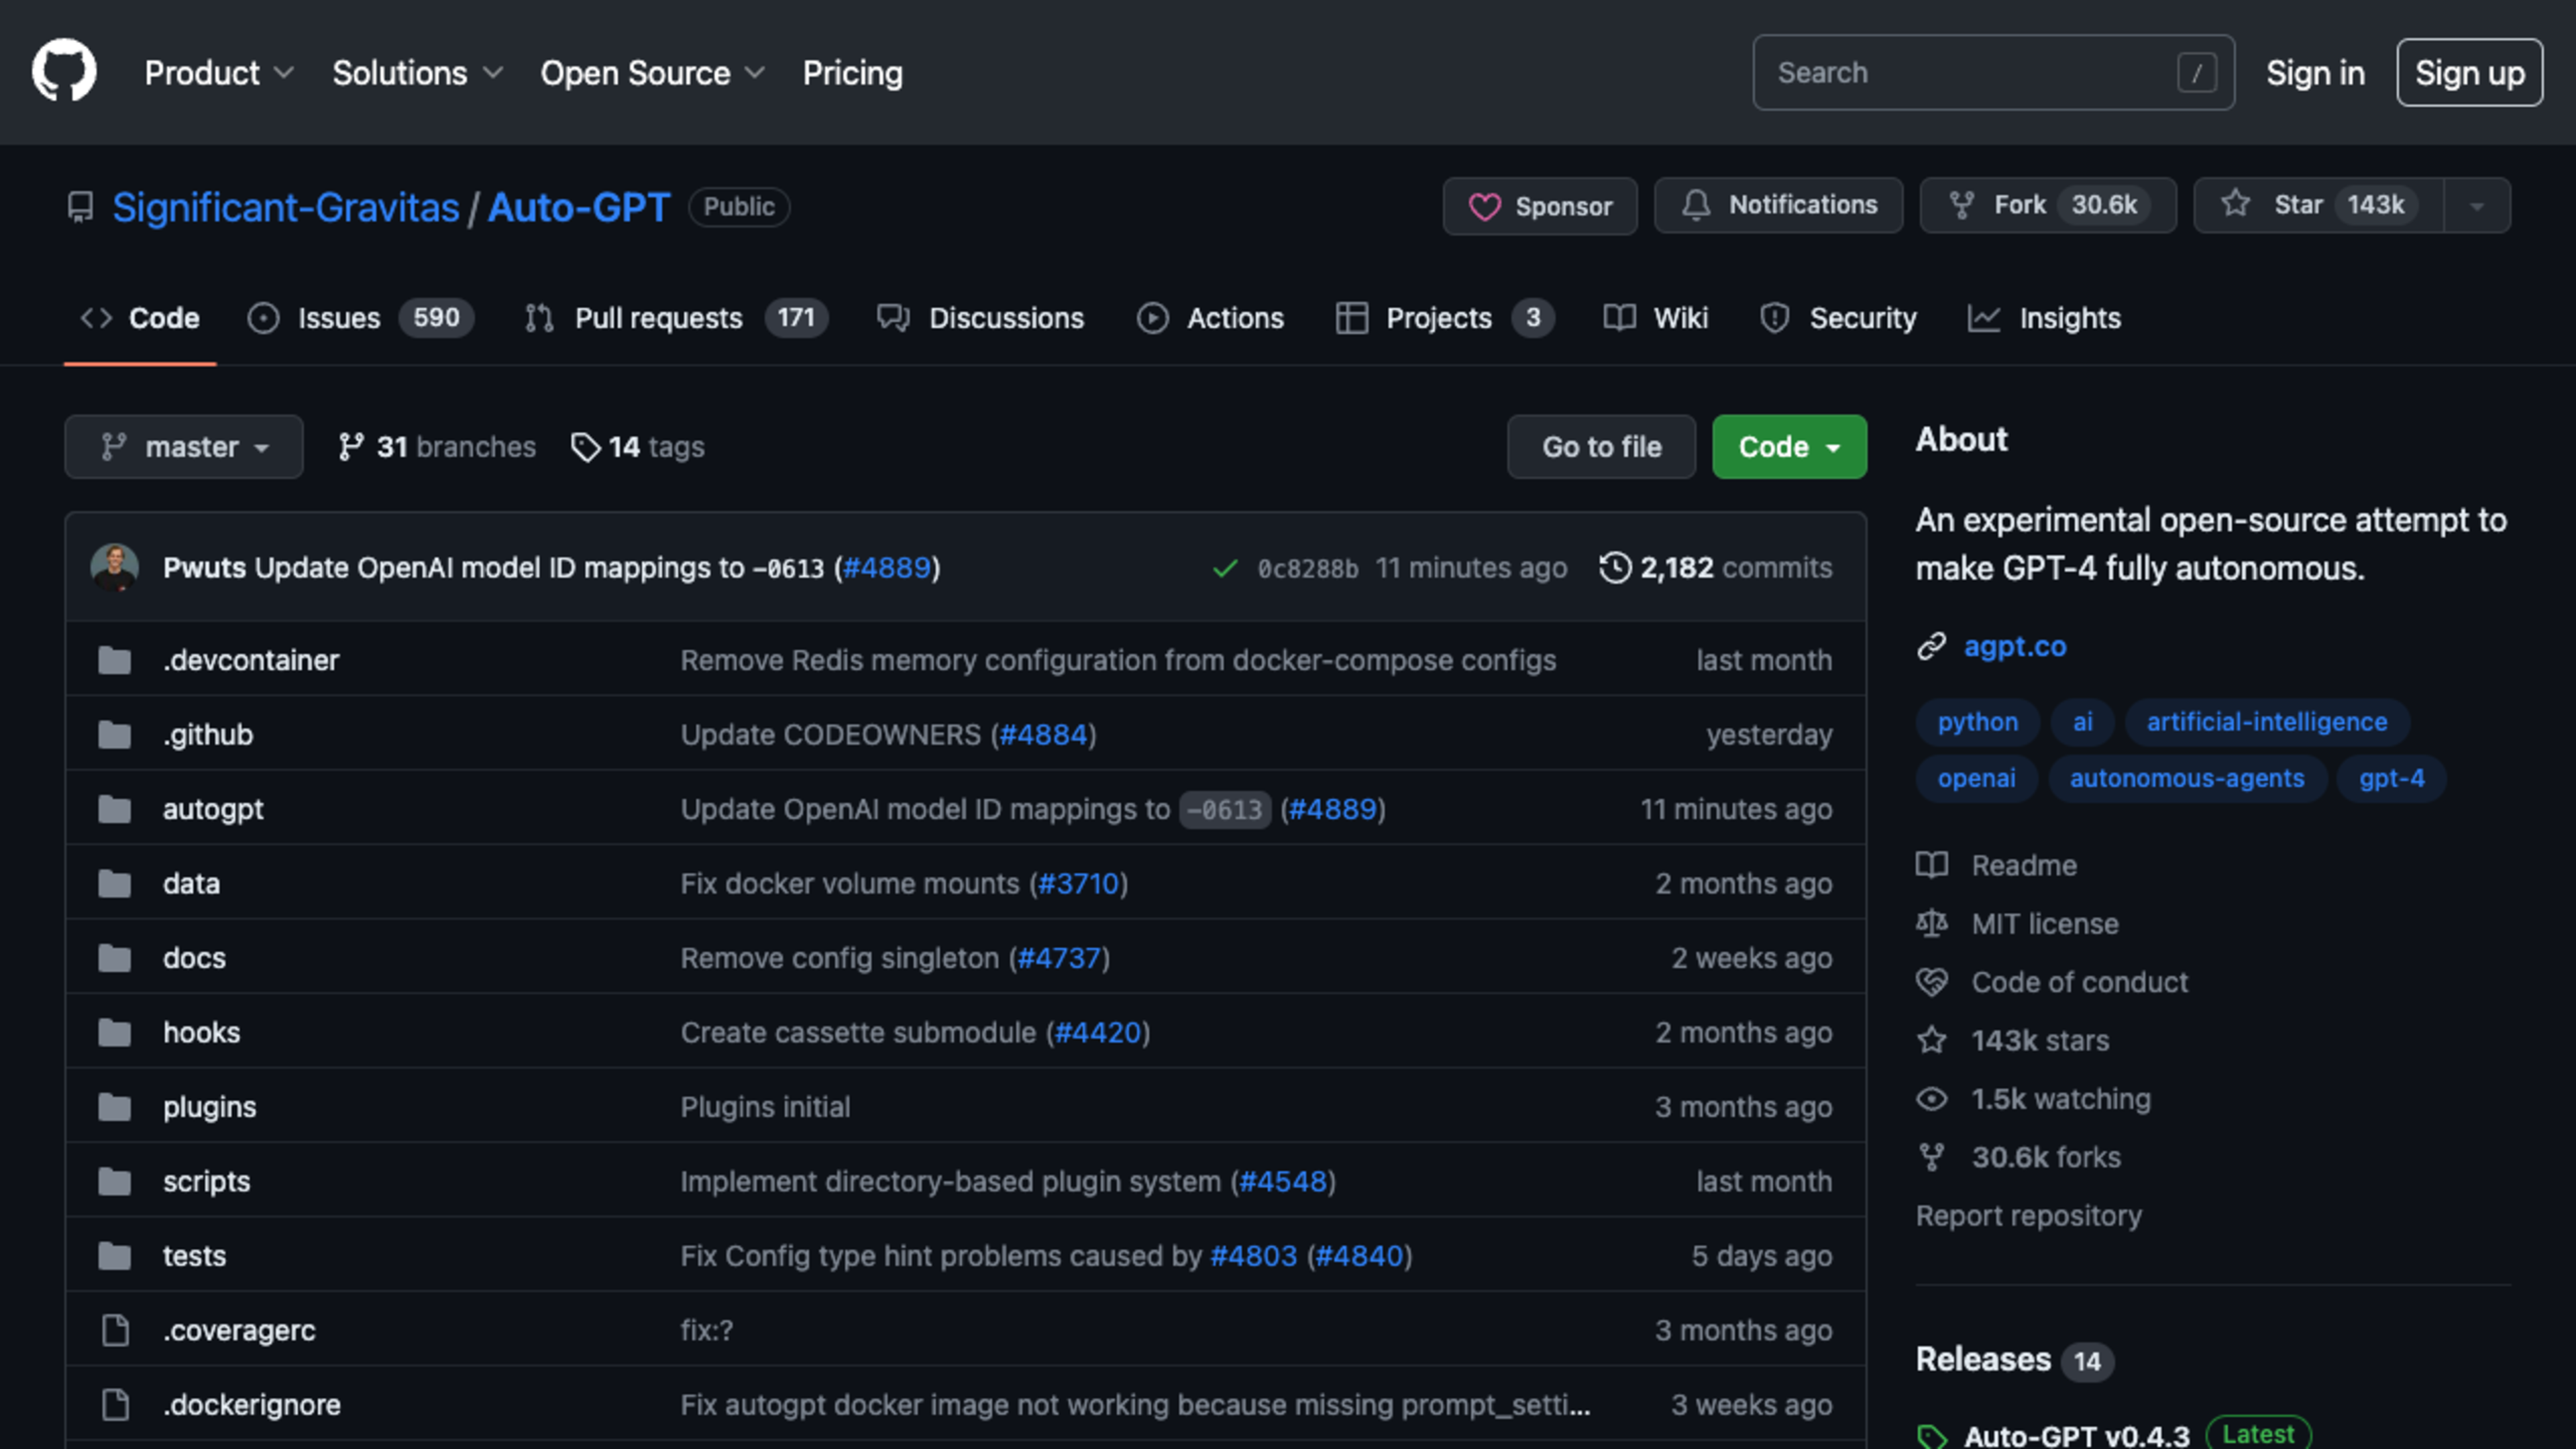
Task: Focus the Search input field
Action: (x=1993, y=72)
